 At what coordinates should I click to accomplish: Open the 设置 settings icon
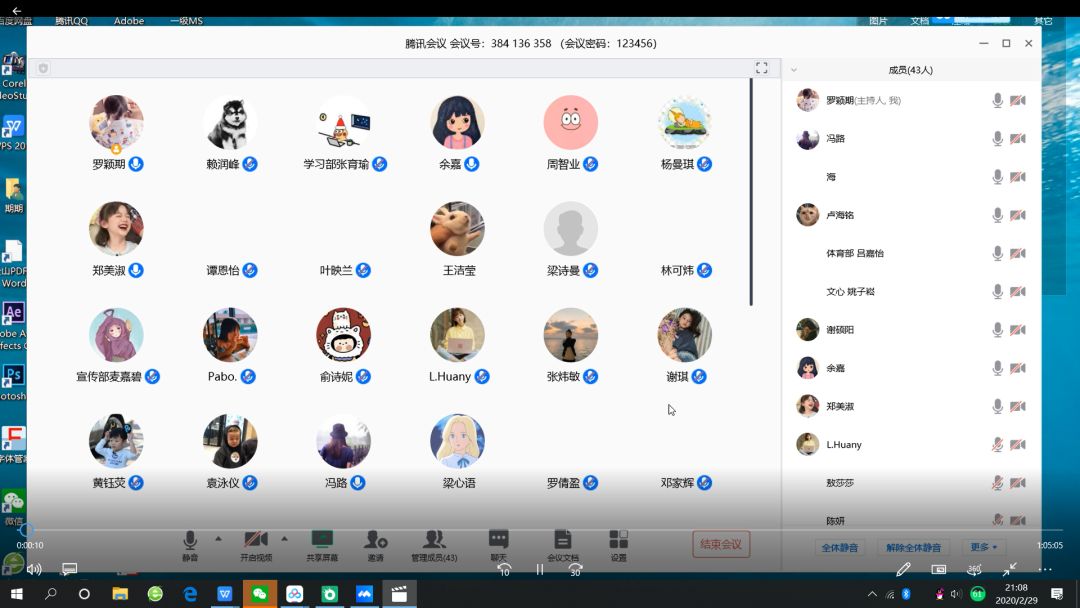(619, 541)
